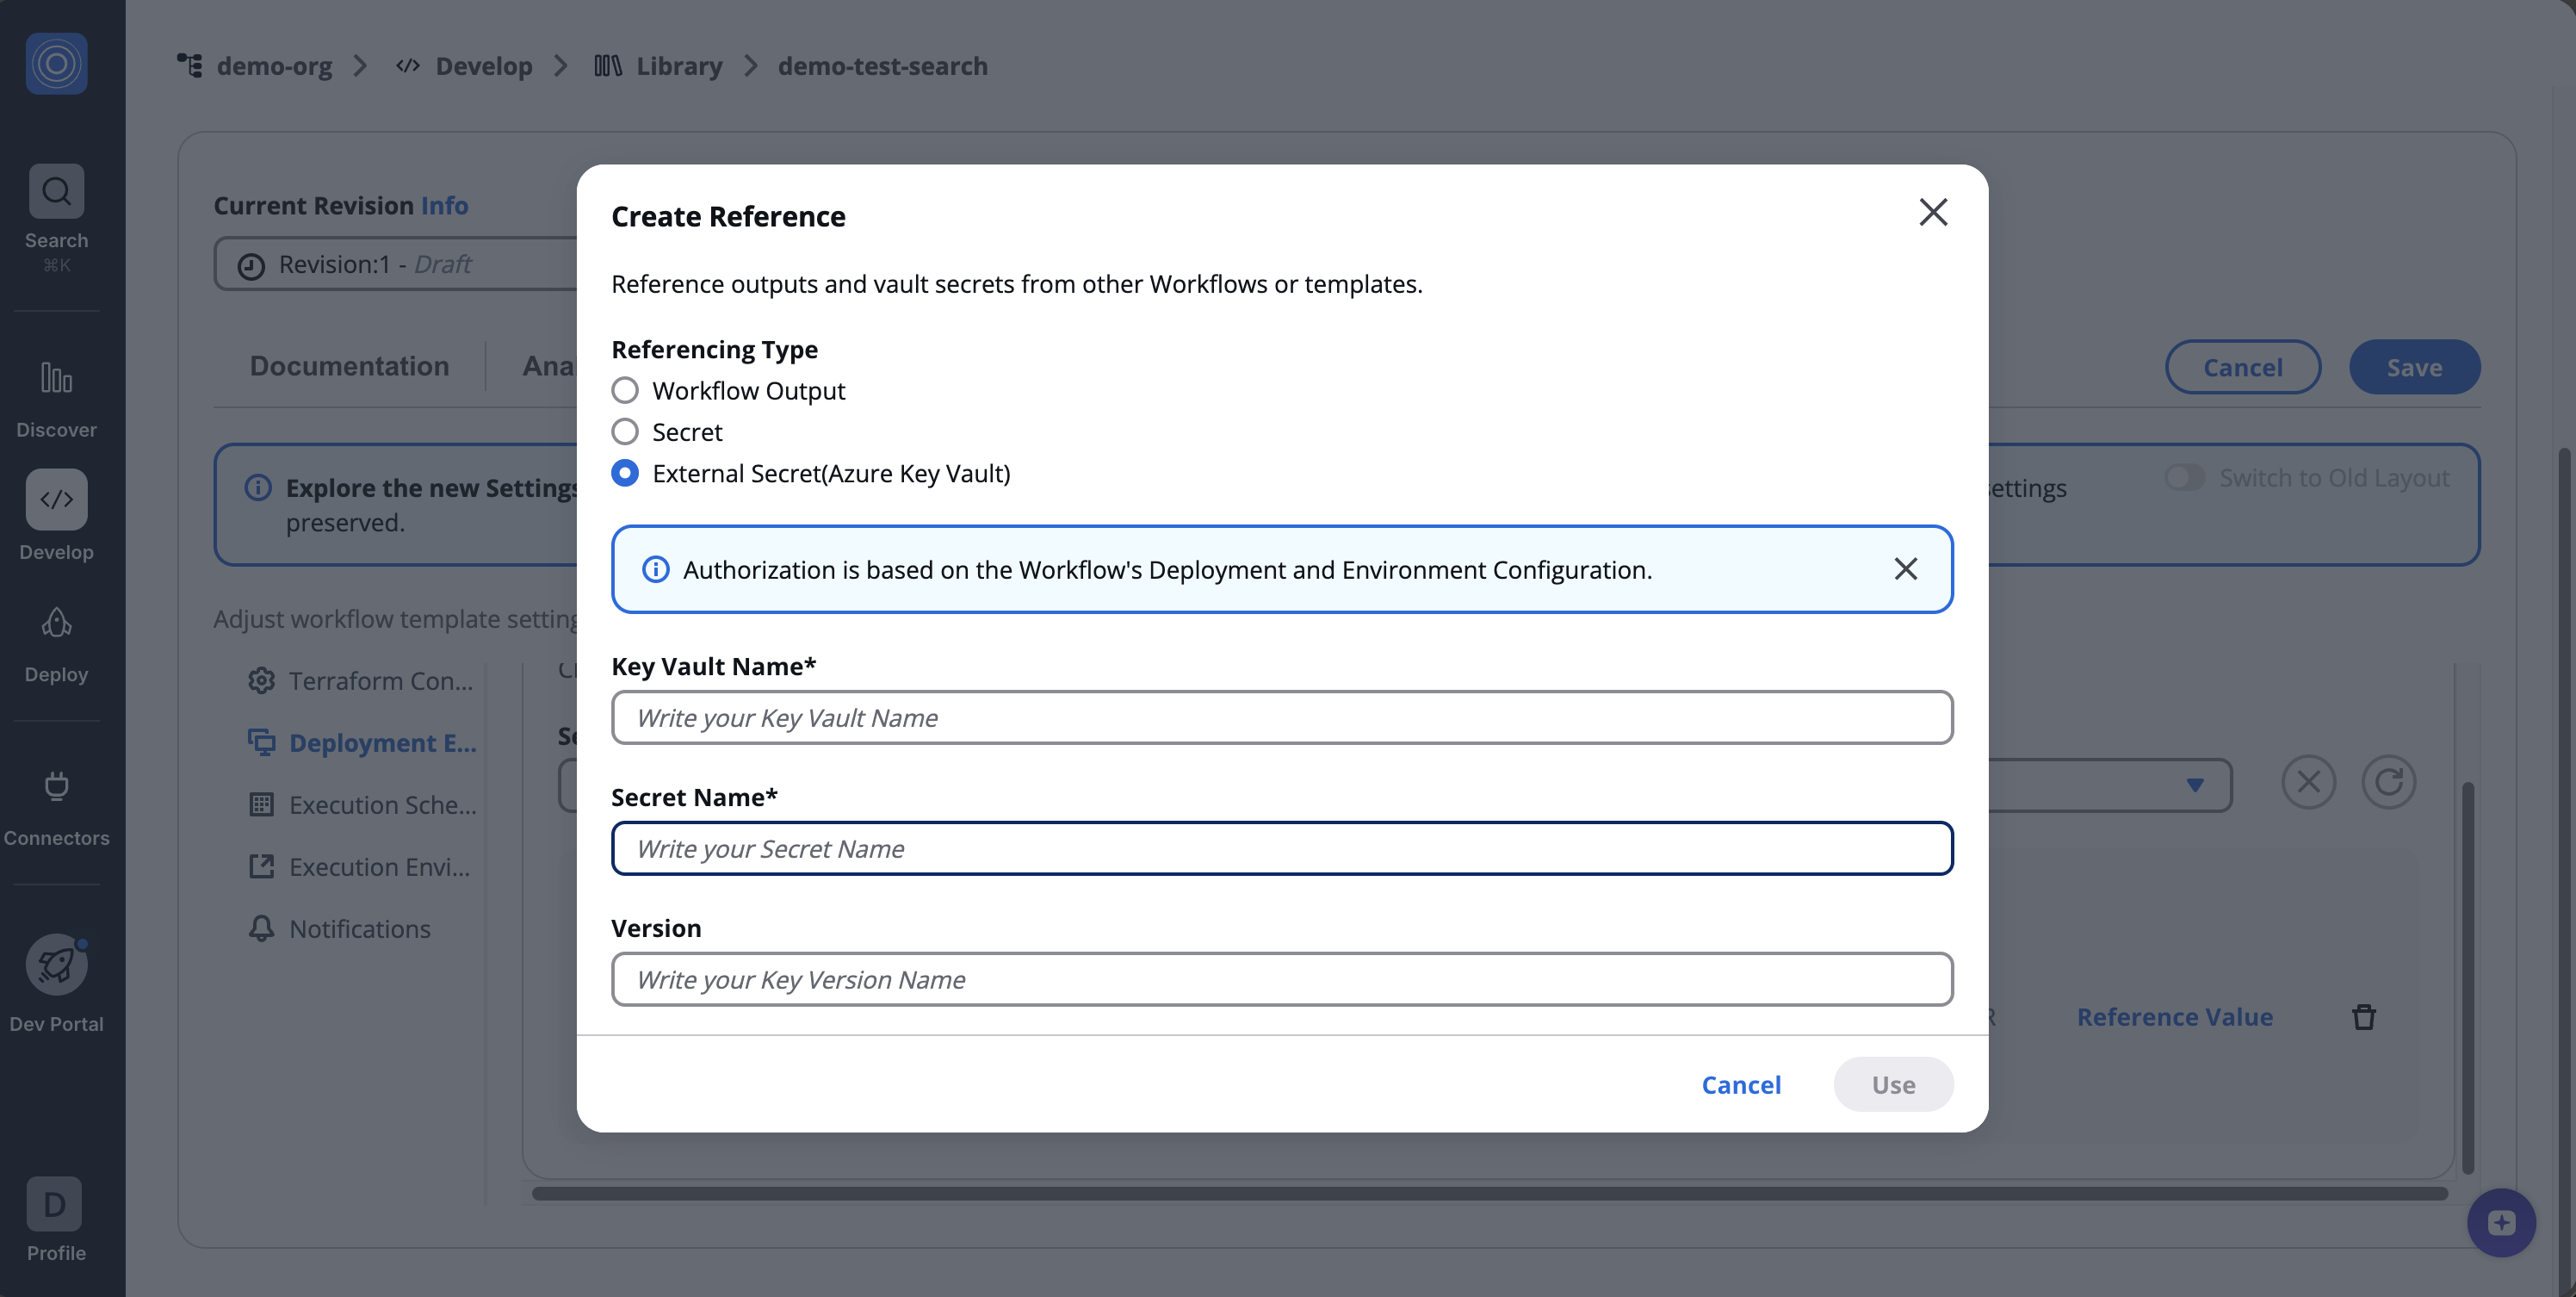Click Cancel in the Create Reference dialog
The height and width of the screenshot is (1297, 2576).
[x=1741, y=1085]
